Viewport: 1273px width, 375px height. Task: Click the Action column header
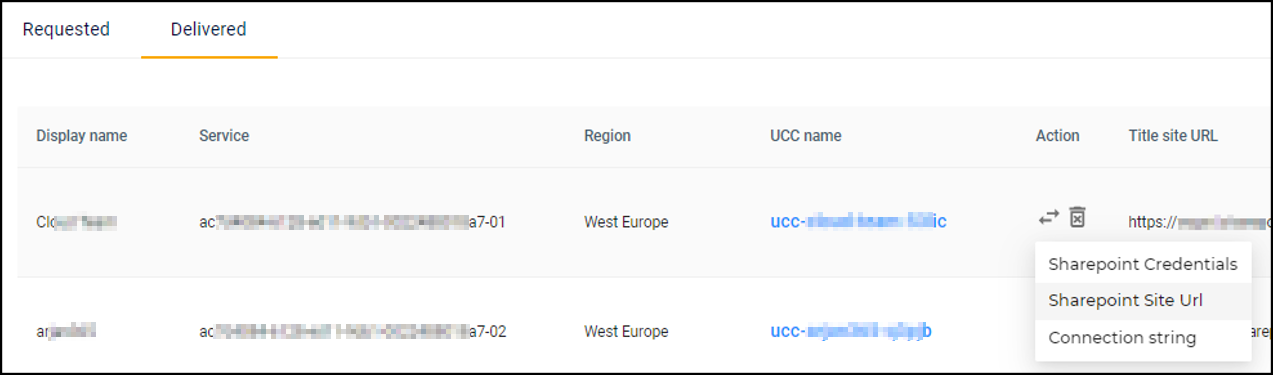(1057, 136)
